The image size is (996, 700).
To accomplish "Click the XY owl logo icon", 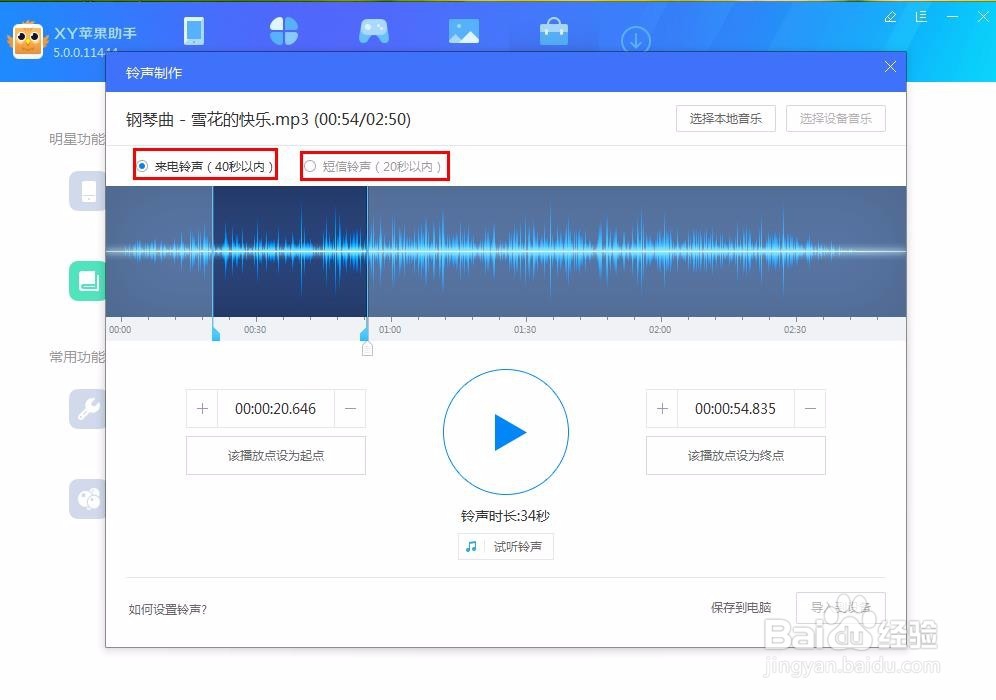I will coord(28,41).
